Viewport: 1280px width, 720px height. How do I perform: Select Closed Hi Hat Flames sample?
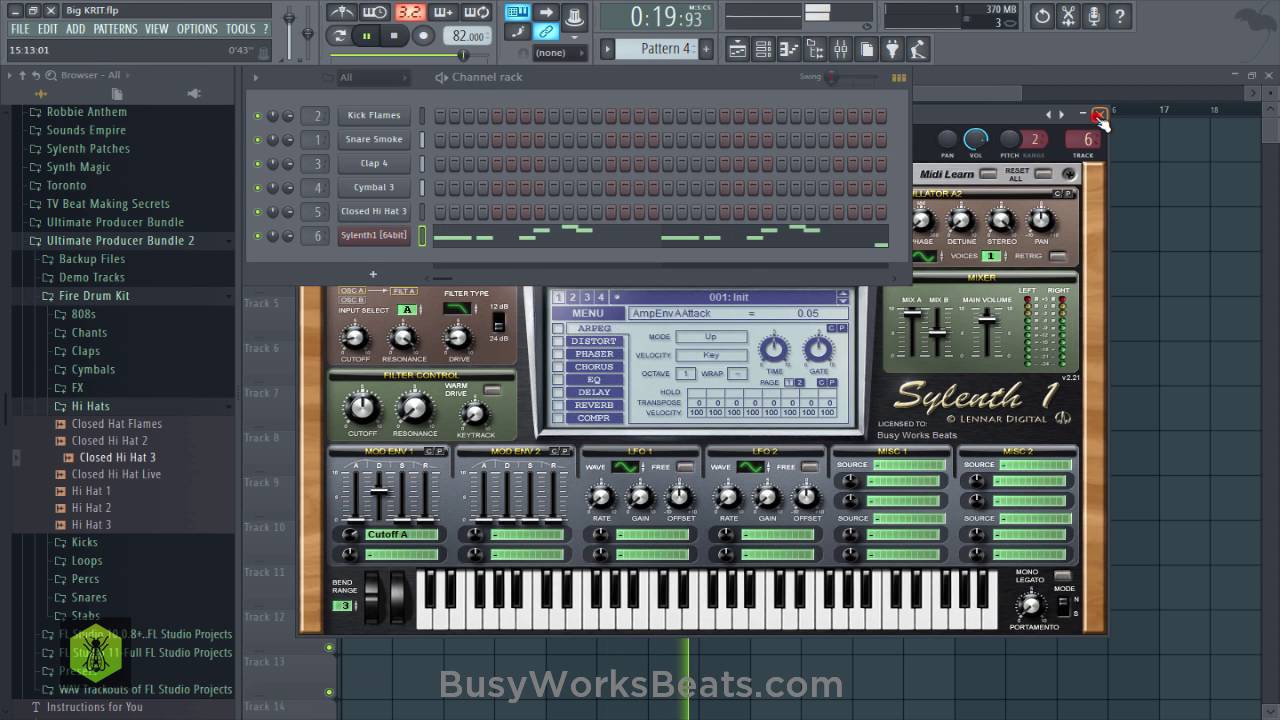pos(116,424)
